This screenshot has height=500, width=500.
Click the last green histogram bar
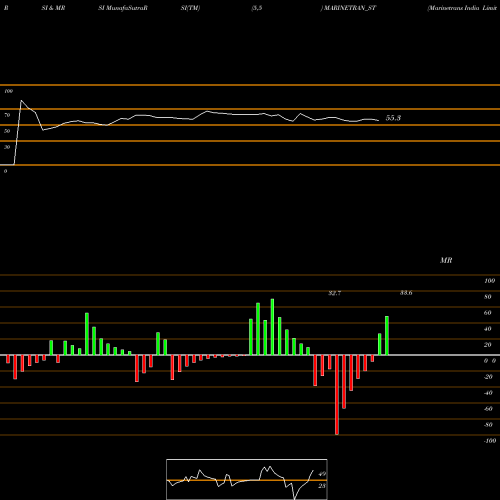tap(387, 336)
